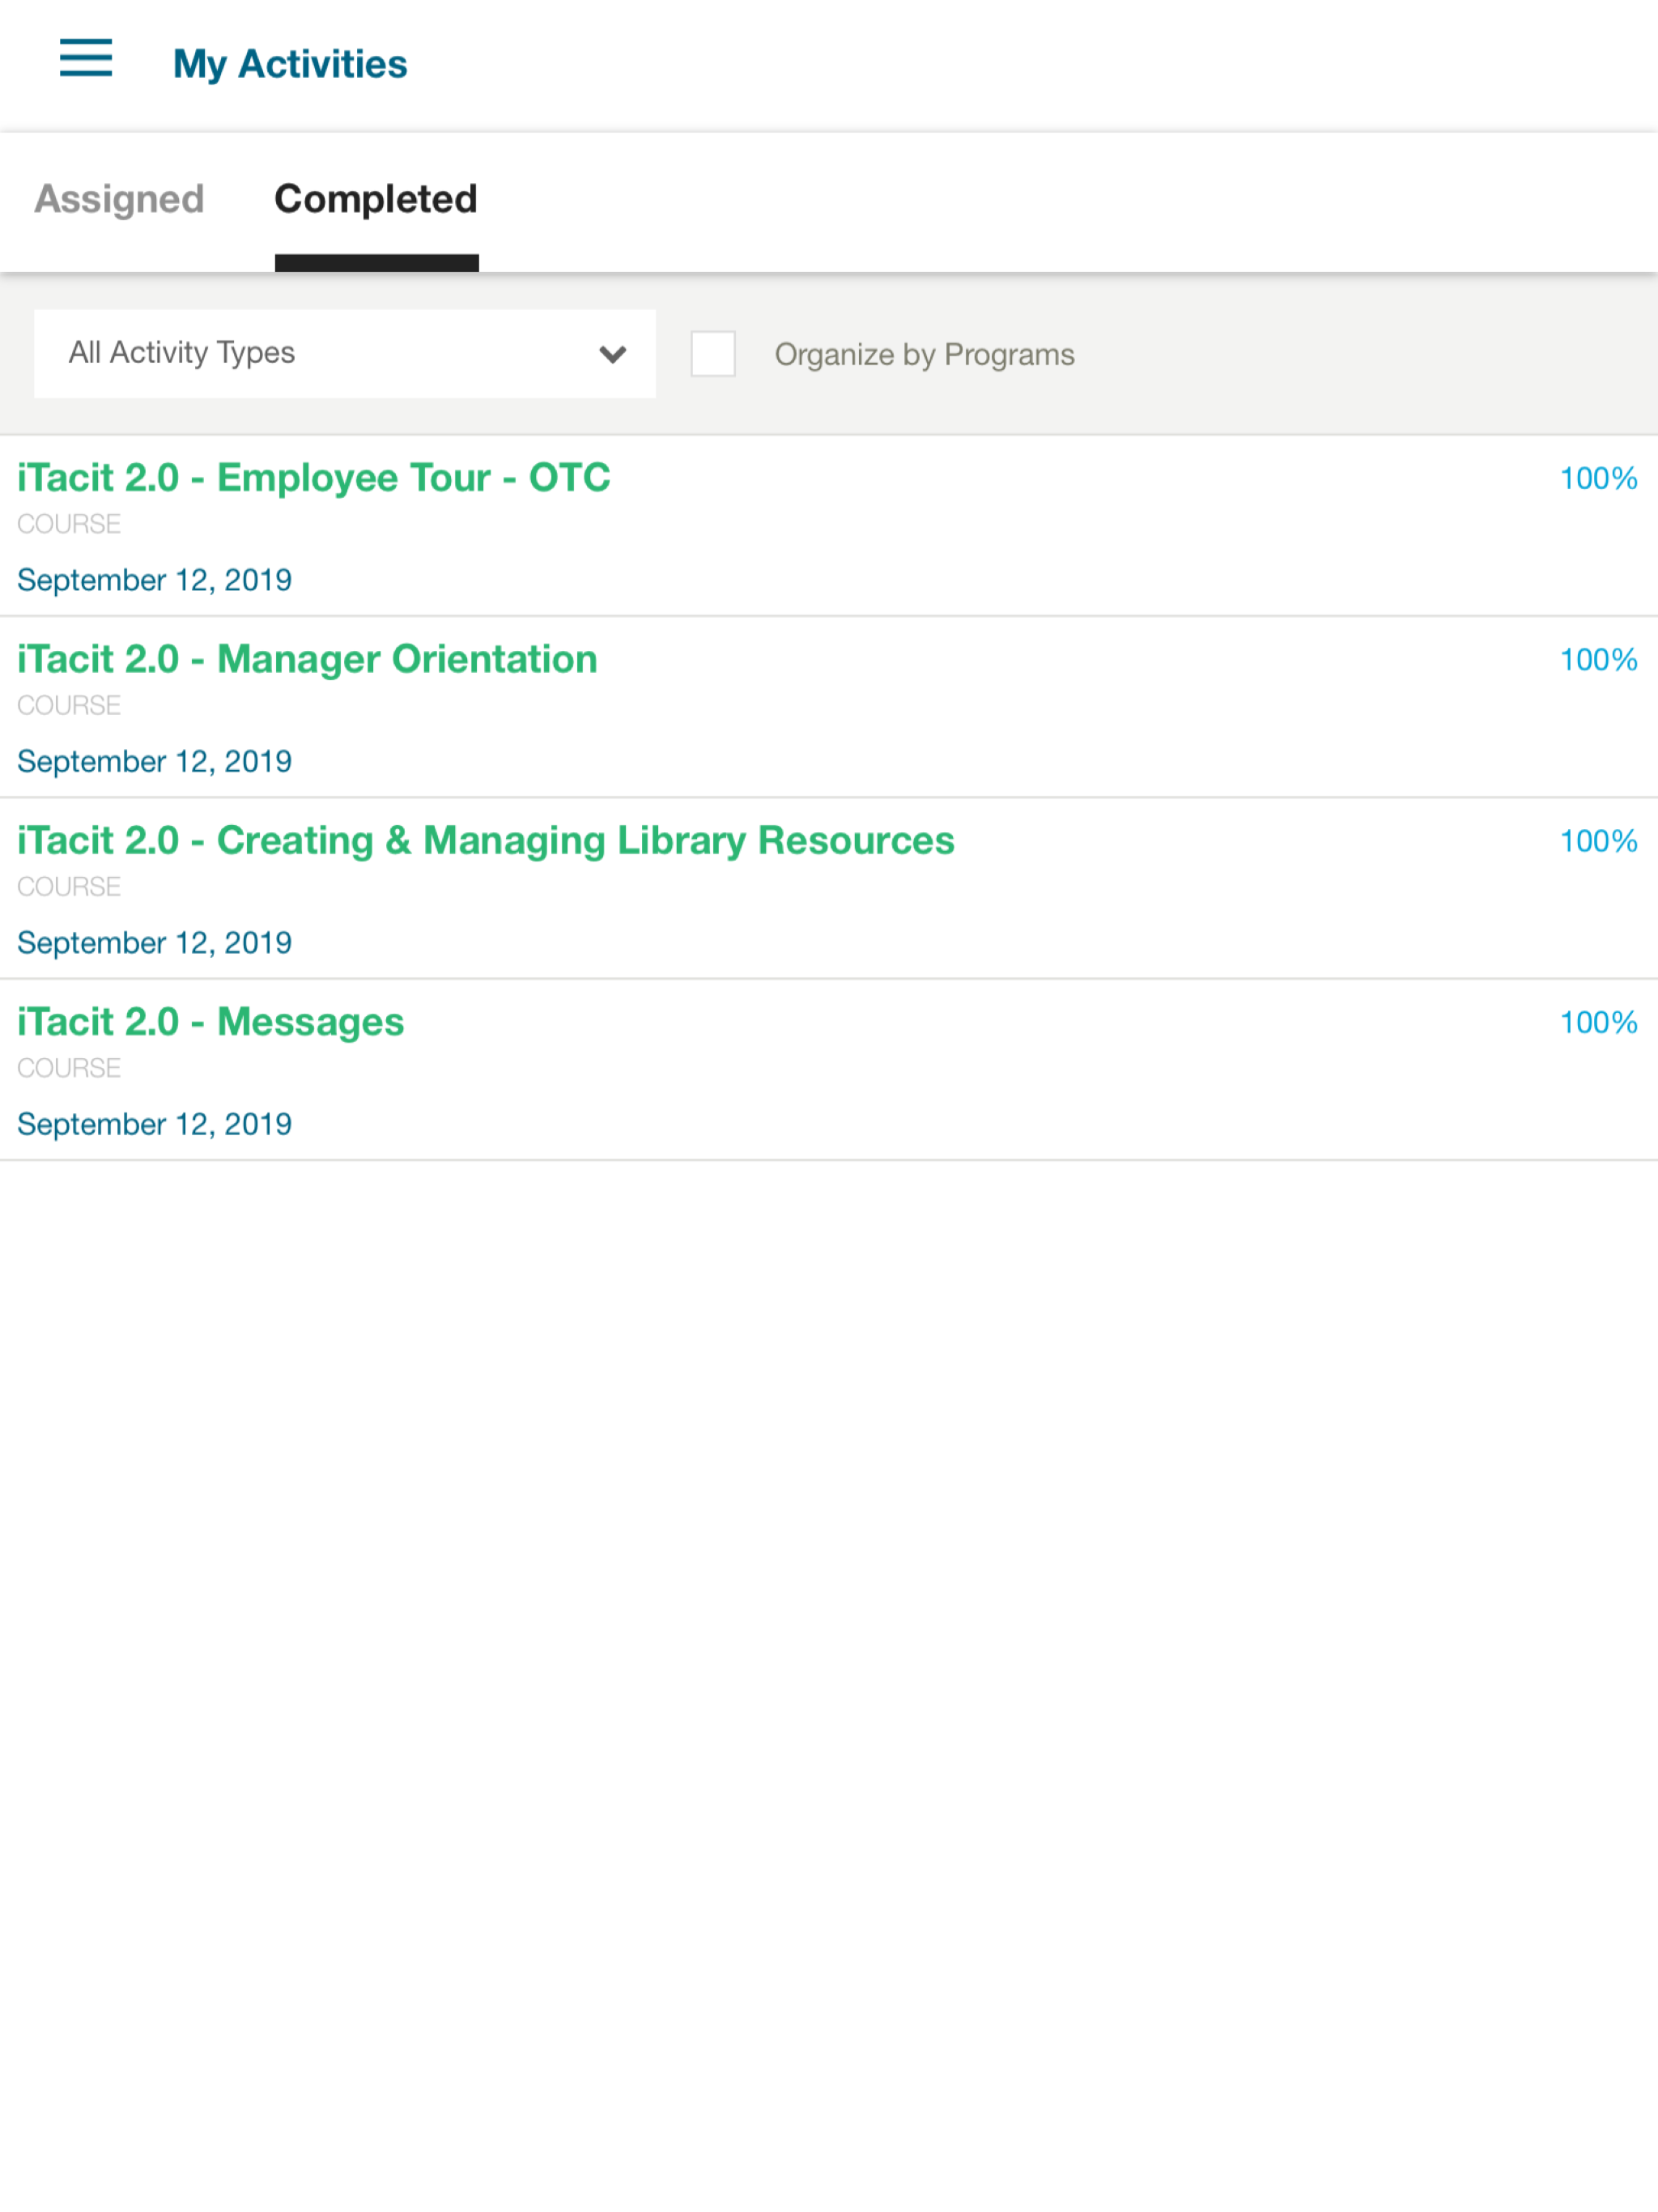Click 100% score of Library Resources course
The height and width of the screenshot is (2212, 1658).
tap(1598, 841)
